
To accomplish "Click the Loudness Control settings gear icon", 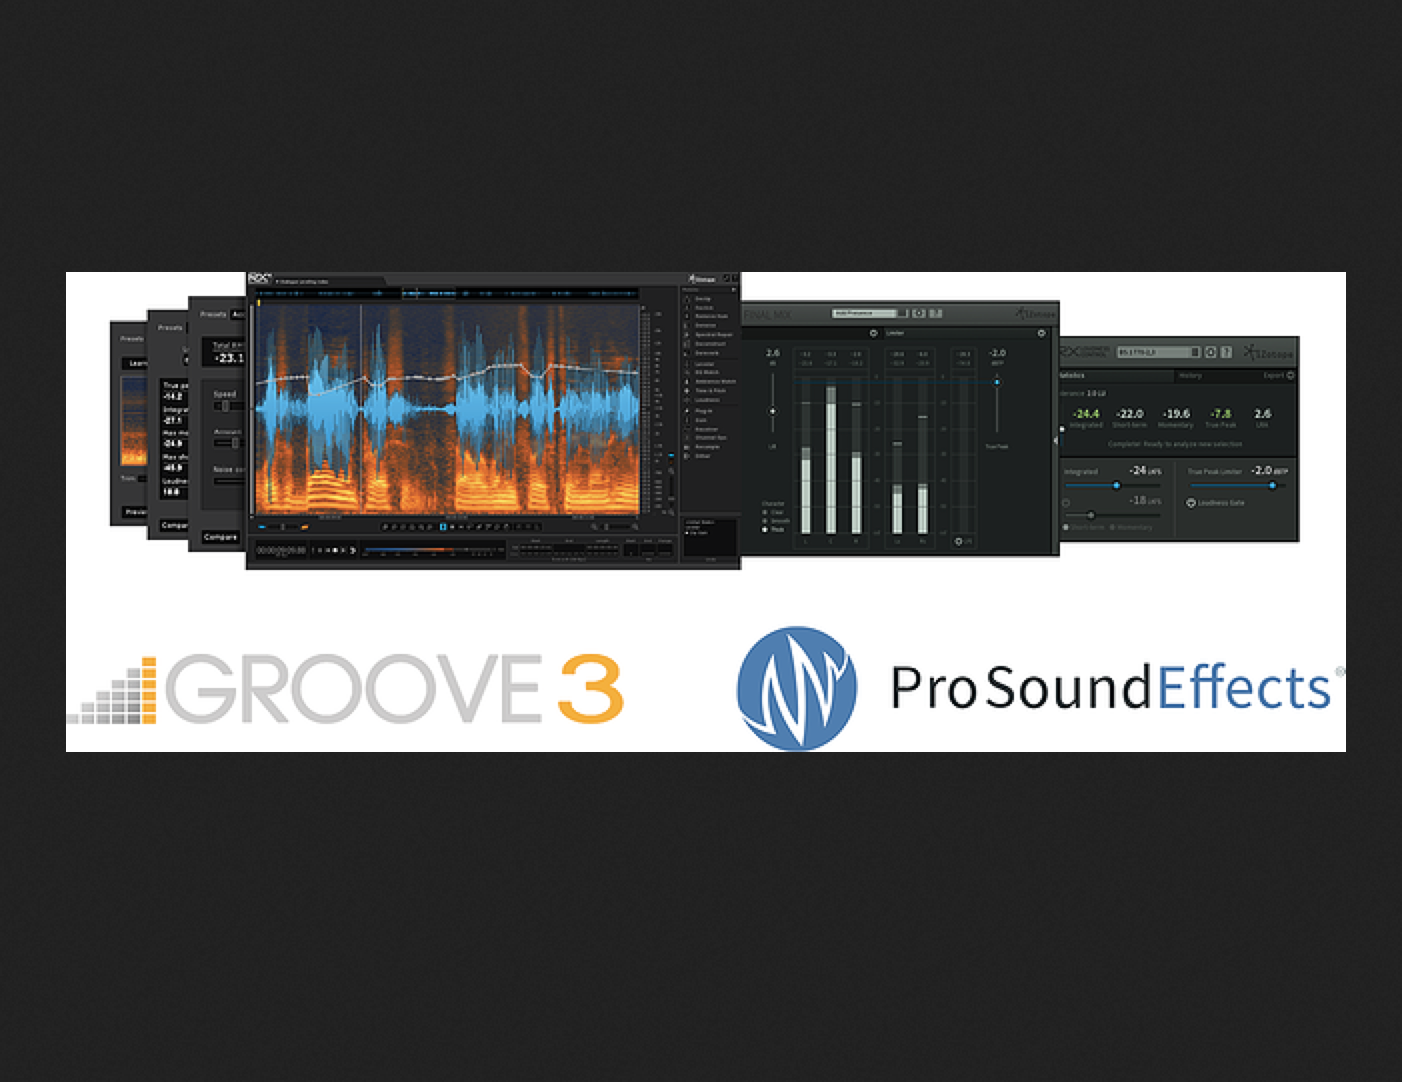I will pyautogui.click(x=1211, y=352).
